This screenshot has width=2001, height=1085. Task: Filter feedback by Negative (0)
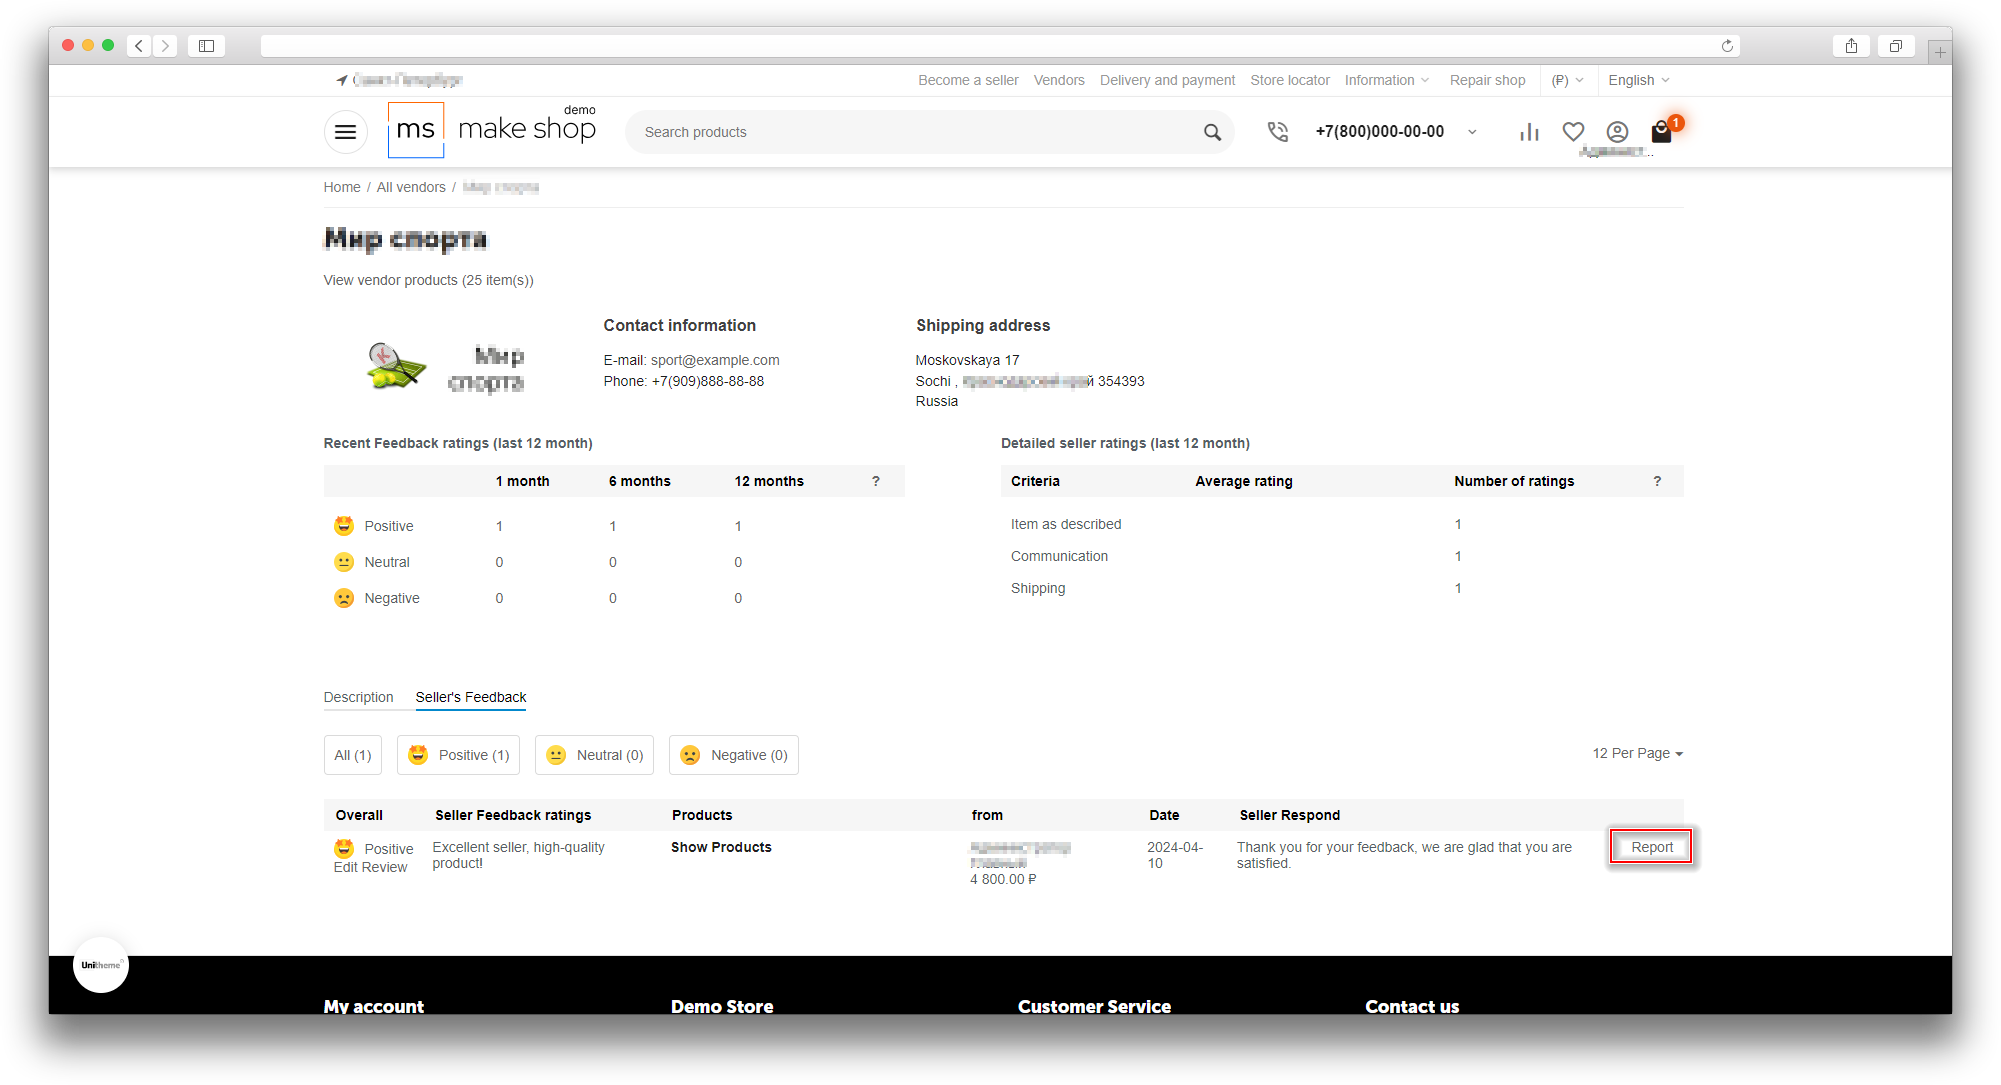pyautogui.click(x=733, y=755)
